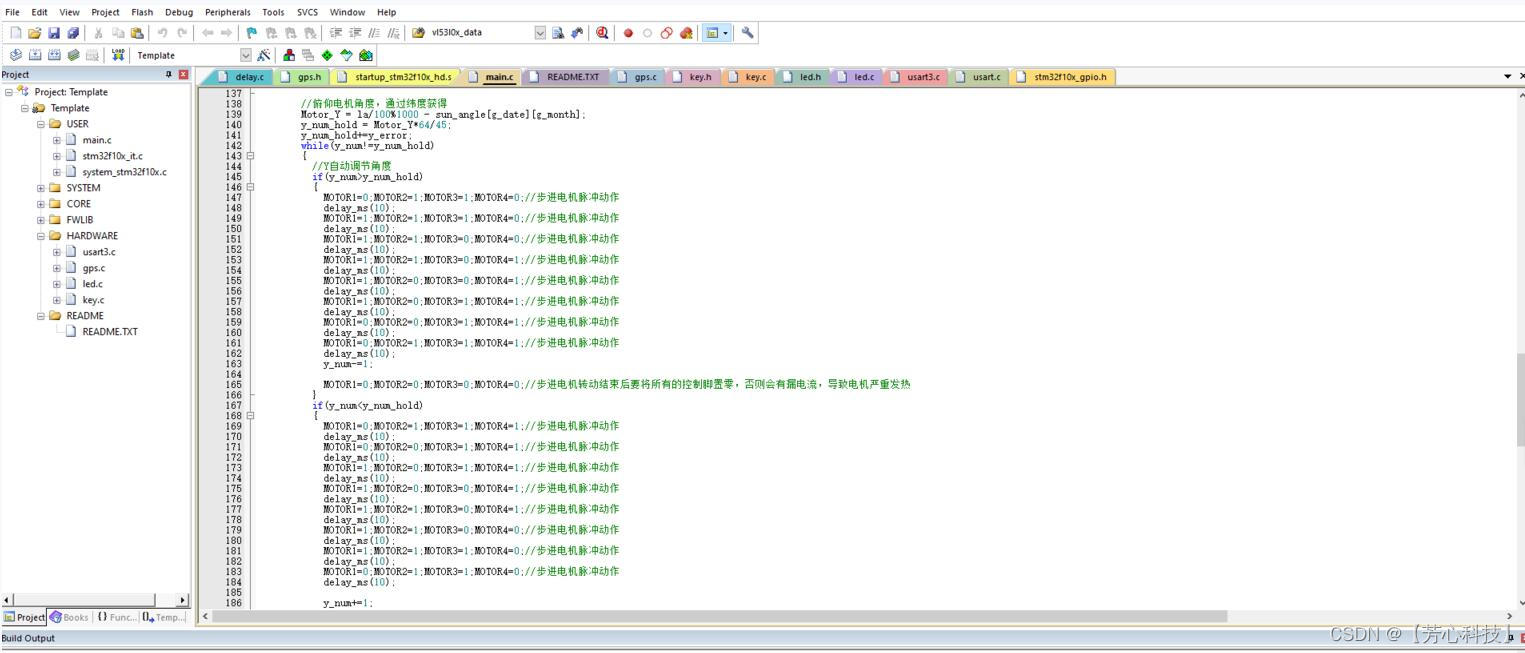Image resolution: width=1525 pixels, height=653 pixels.
Task: Click the Start/Stop Debug Session icon
Action: (x=603, y=33)
